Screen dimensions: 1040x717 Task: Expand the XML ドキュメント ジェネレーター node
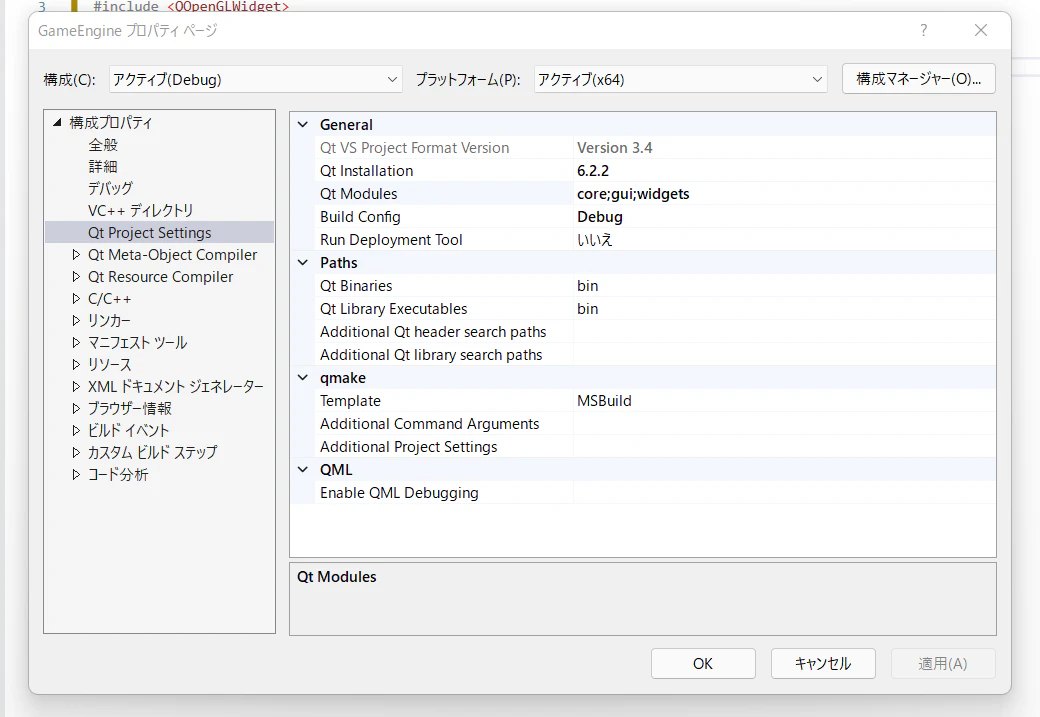click(x=76, y=386)
